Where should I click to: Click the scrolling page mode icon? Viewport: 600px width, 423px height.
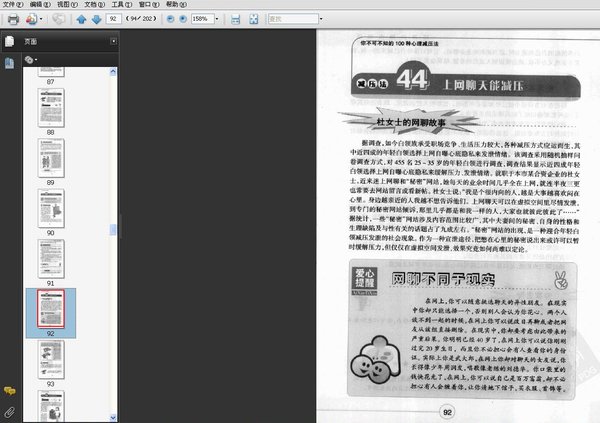coord(234,18)
